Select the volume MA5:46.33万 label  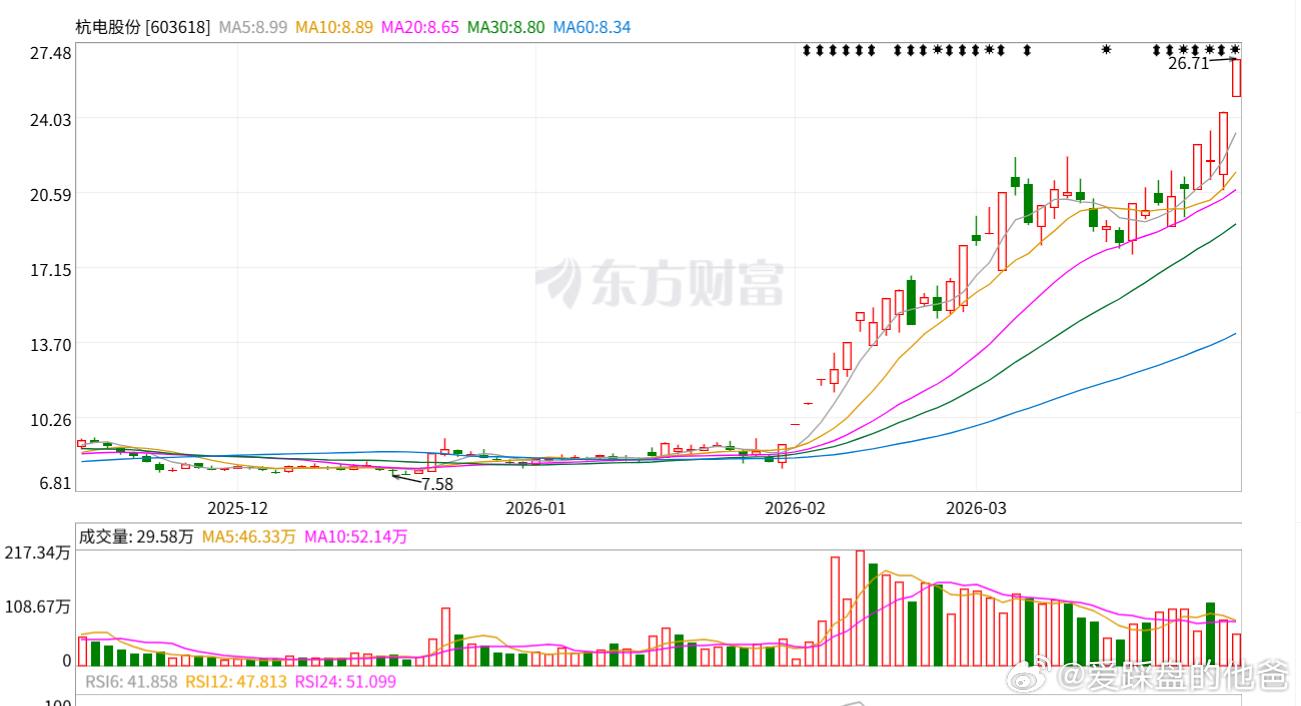[249, 537]
